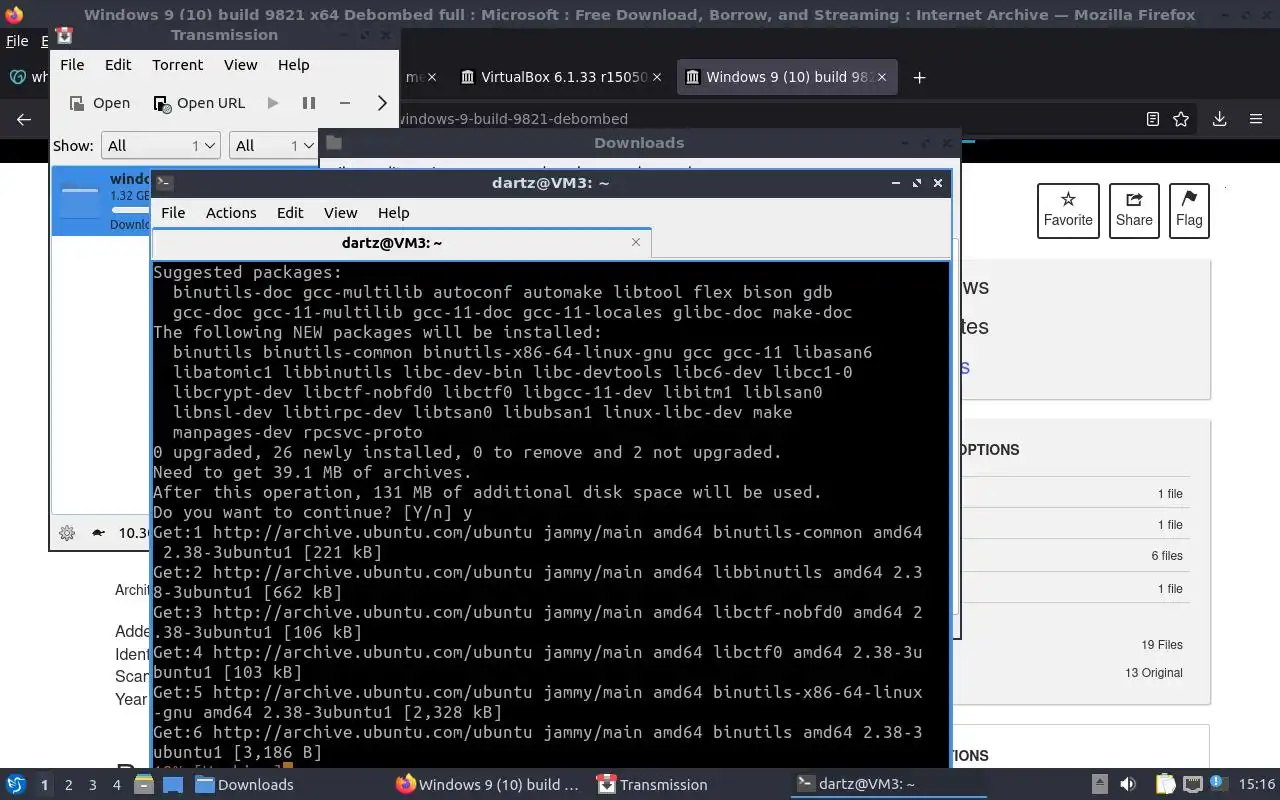Screen dimensions: 1280x800
Task: Select the downloading torrent row in Transmission
Action: [x=101, y=201]
